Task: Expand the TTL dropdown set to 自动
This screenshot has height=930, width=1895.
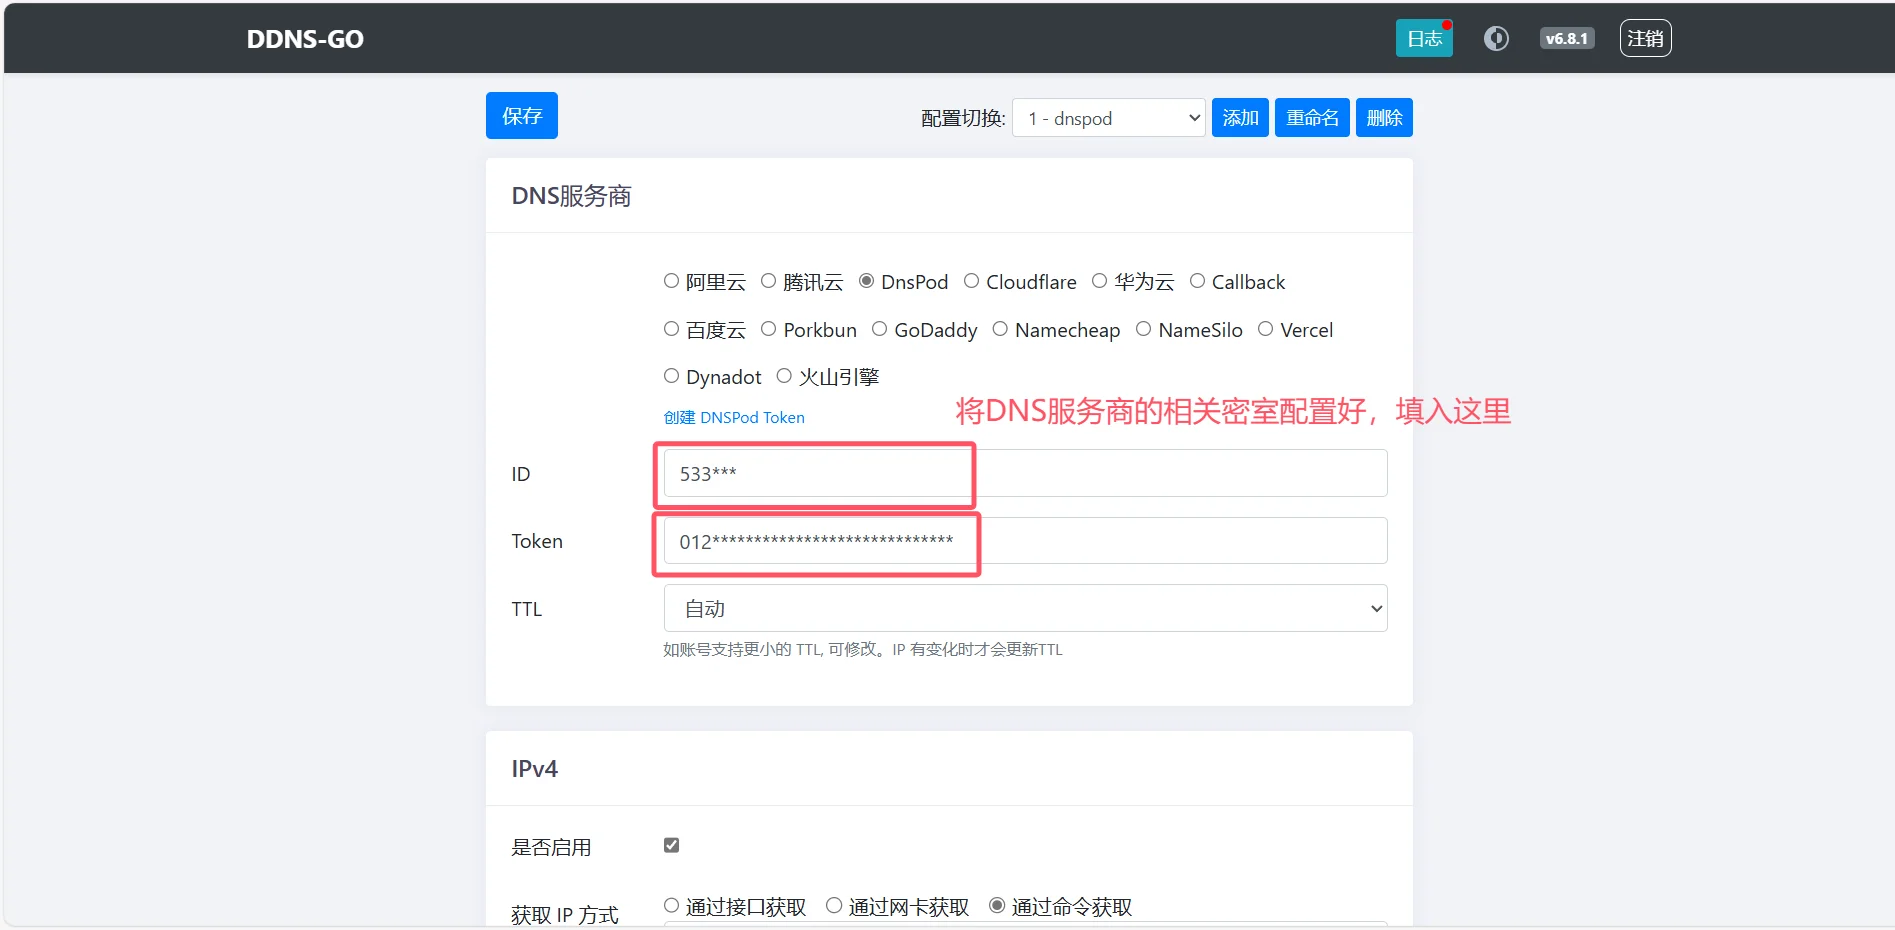Action: tap(1025, 608)
